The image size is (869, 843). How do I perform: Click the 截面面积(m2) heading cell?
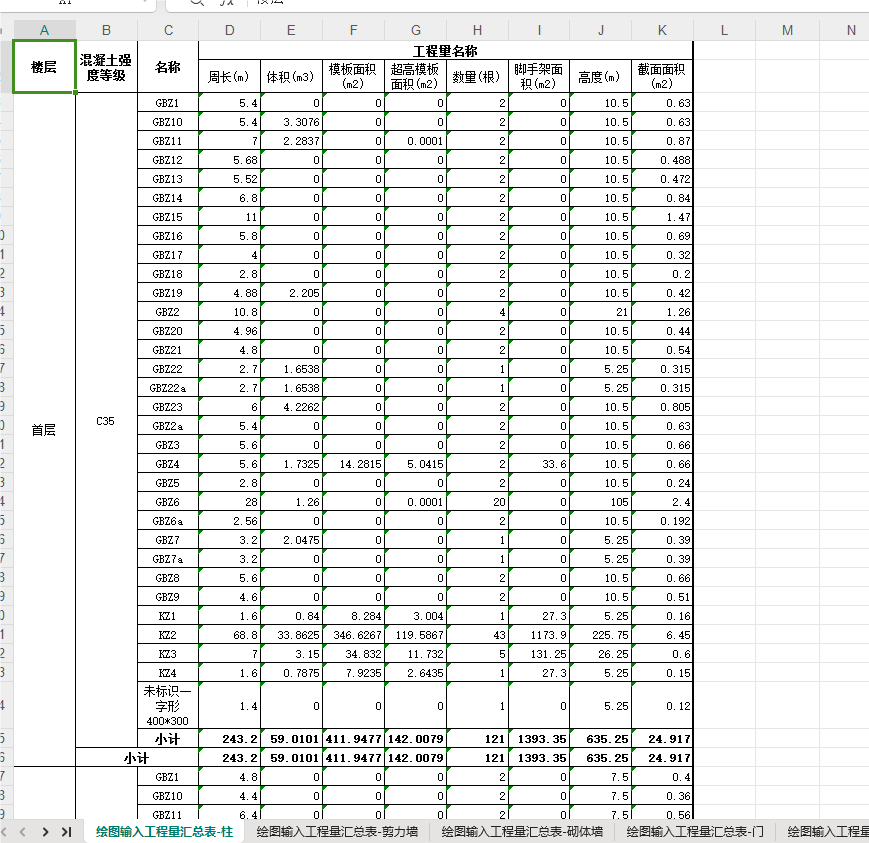coord(662,76)
